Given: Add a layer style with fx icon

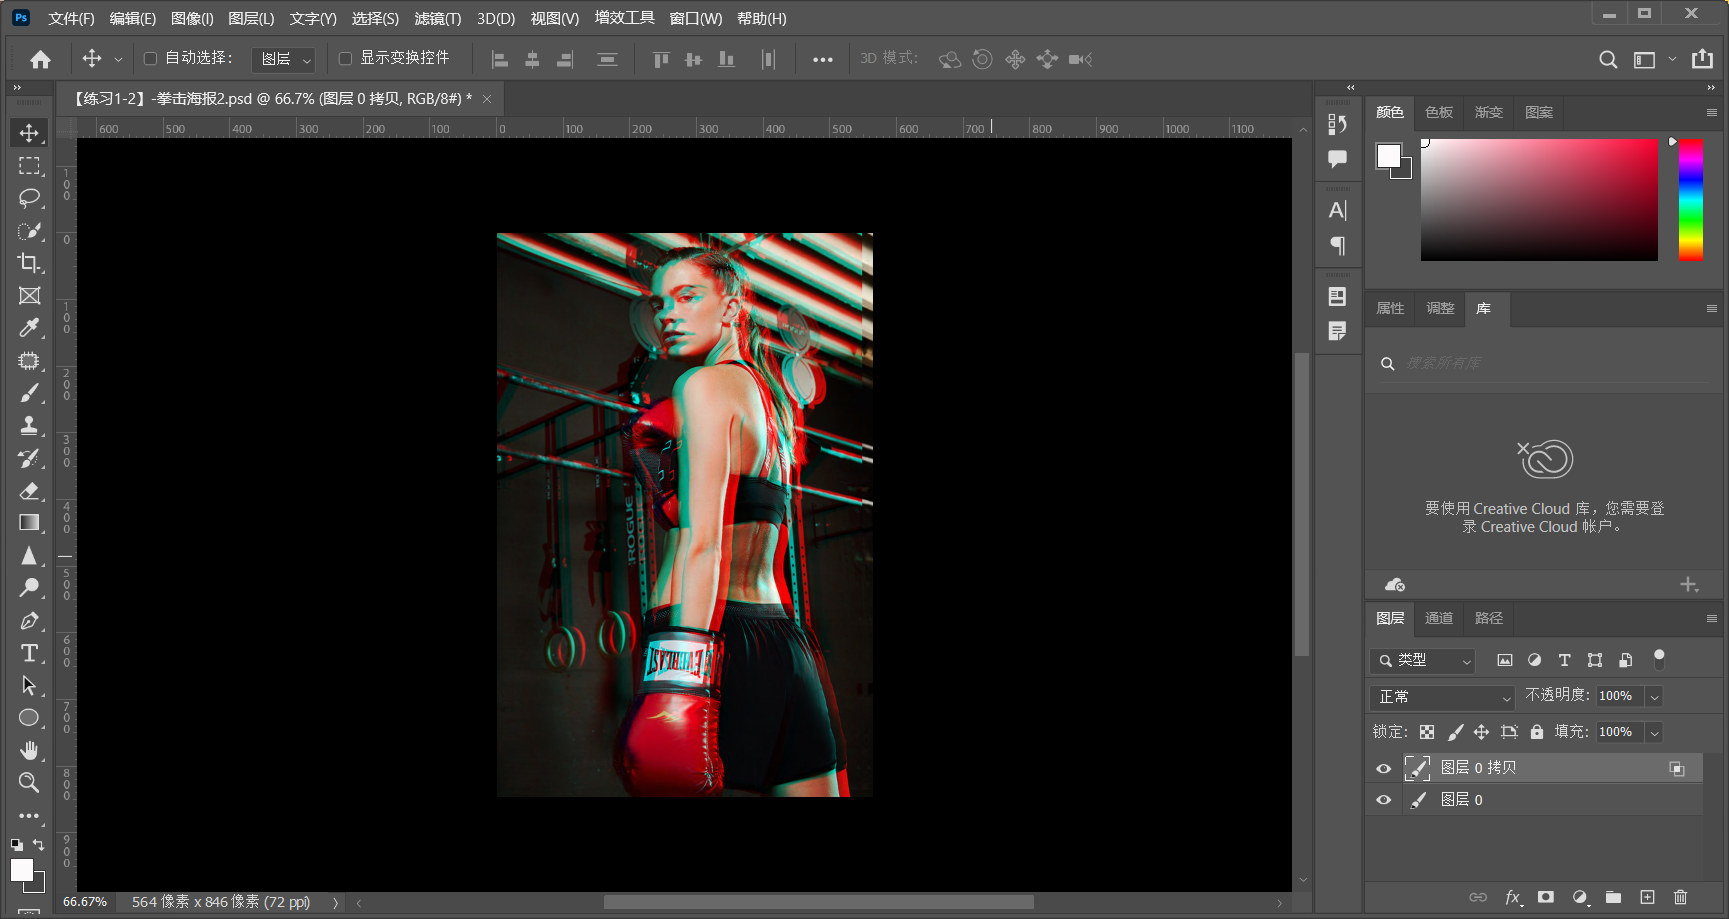Looking at the screenshot, I should [x=1514, y=898].
